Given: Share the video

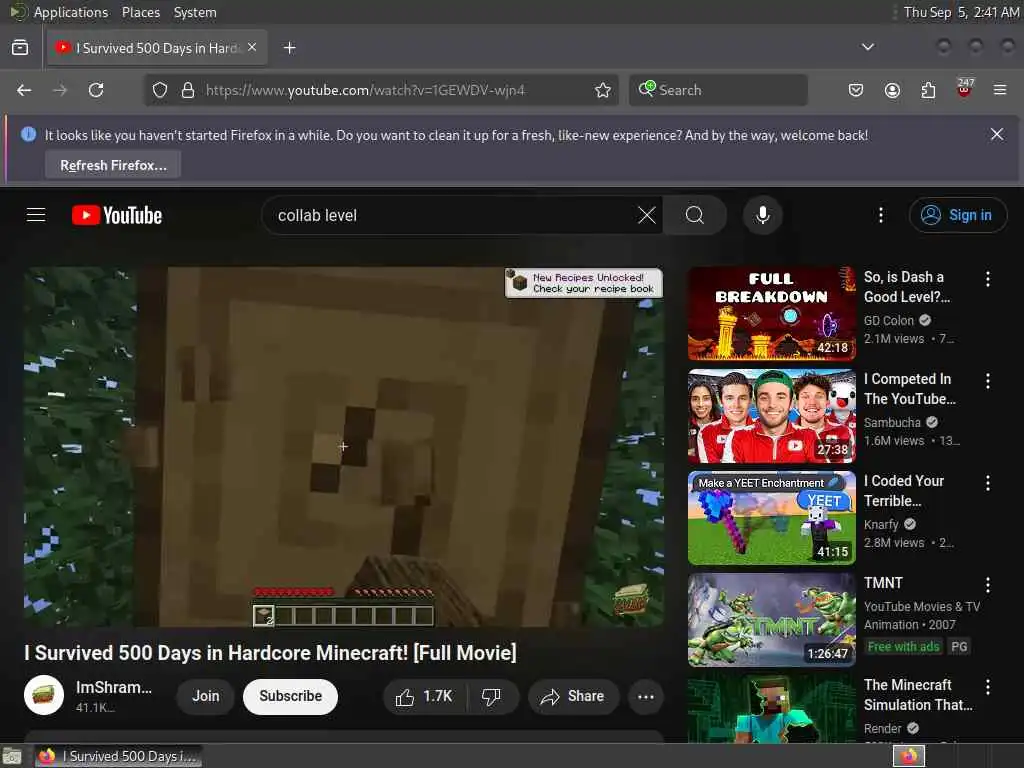Looking at the screenshot, I should click(572, 696).
